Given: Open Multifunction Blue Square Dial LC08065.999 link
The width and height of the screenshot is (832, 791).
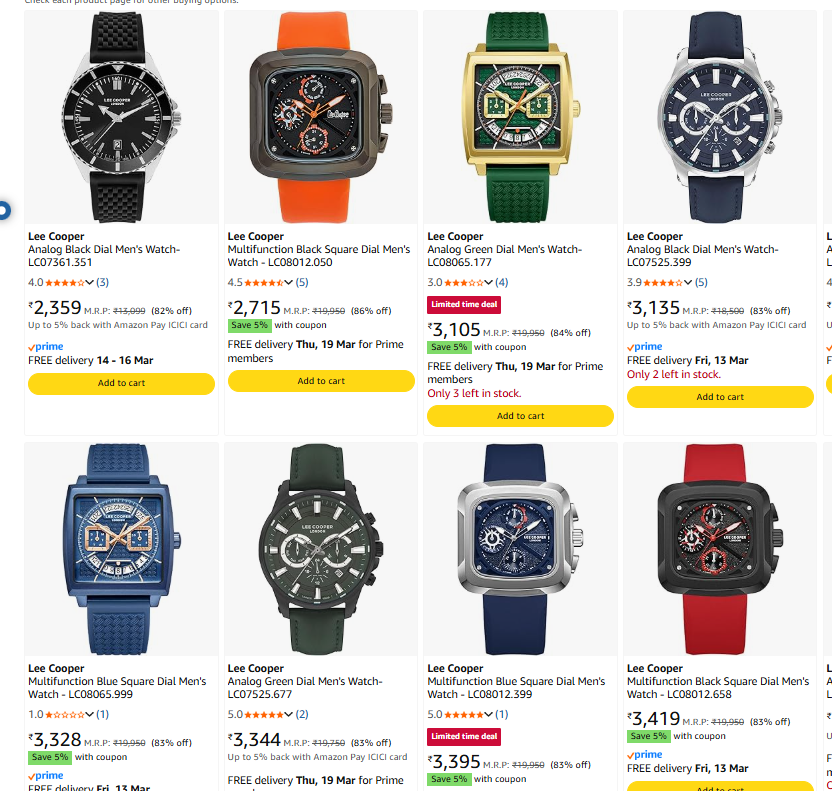Looking at the screenshot, I should (x=117, y=688).
